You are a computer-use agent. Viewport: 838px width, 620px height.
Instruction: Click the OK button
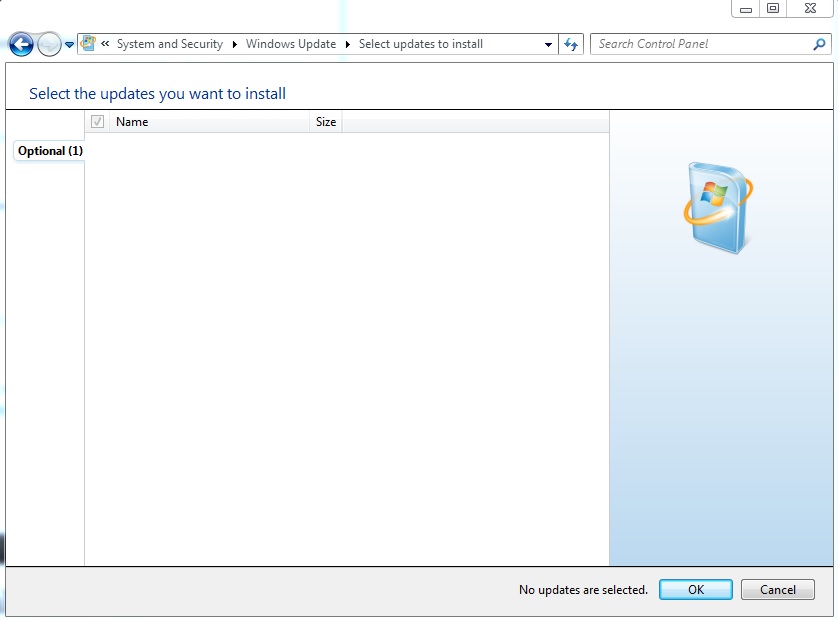(x=695, y=590)
